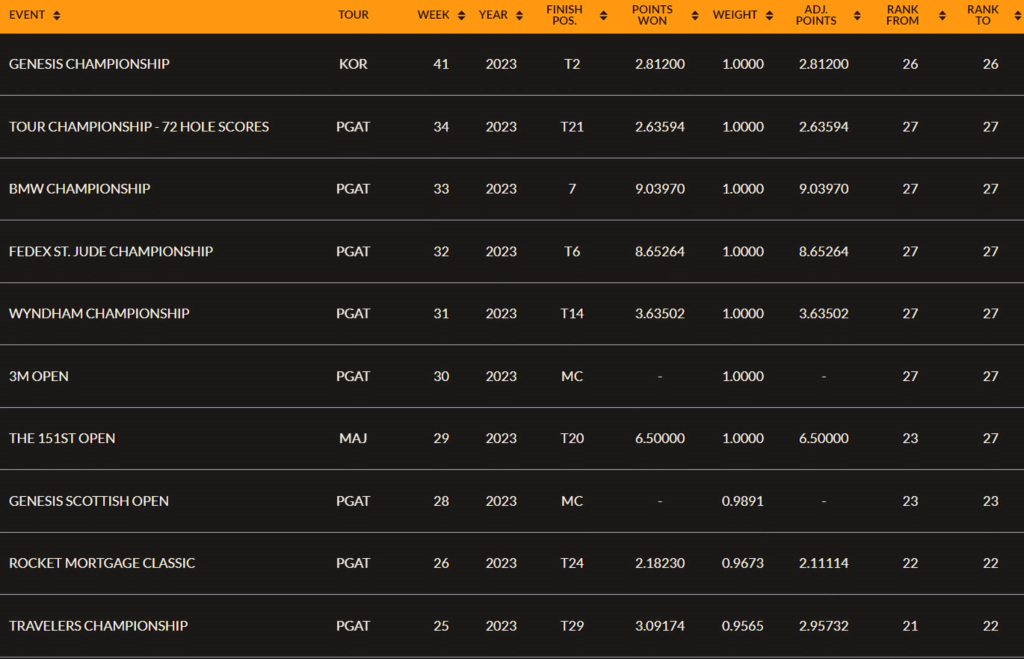Click T2 finish position cell

(x=572, y=64)
